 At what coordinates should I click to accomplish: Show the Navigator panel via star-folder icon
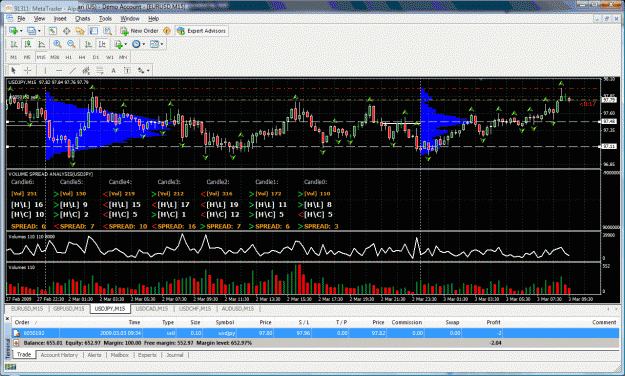point(80,31)
